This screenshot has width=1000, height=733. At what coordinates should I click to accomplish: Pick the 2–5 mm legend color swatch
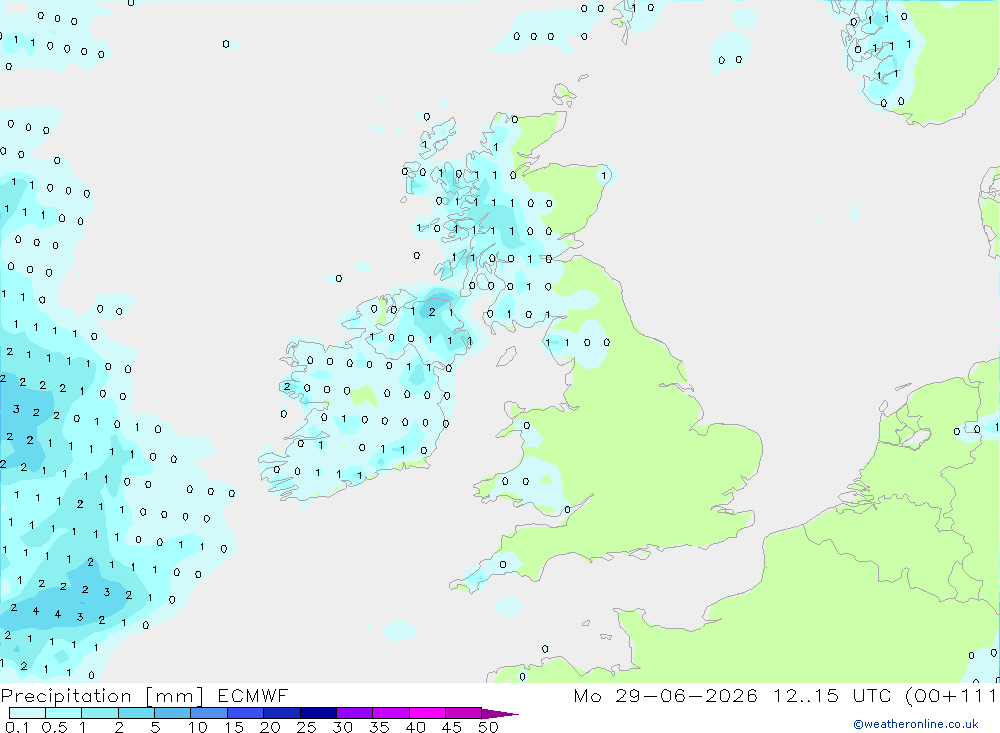click(x=136, y=713)
